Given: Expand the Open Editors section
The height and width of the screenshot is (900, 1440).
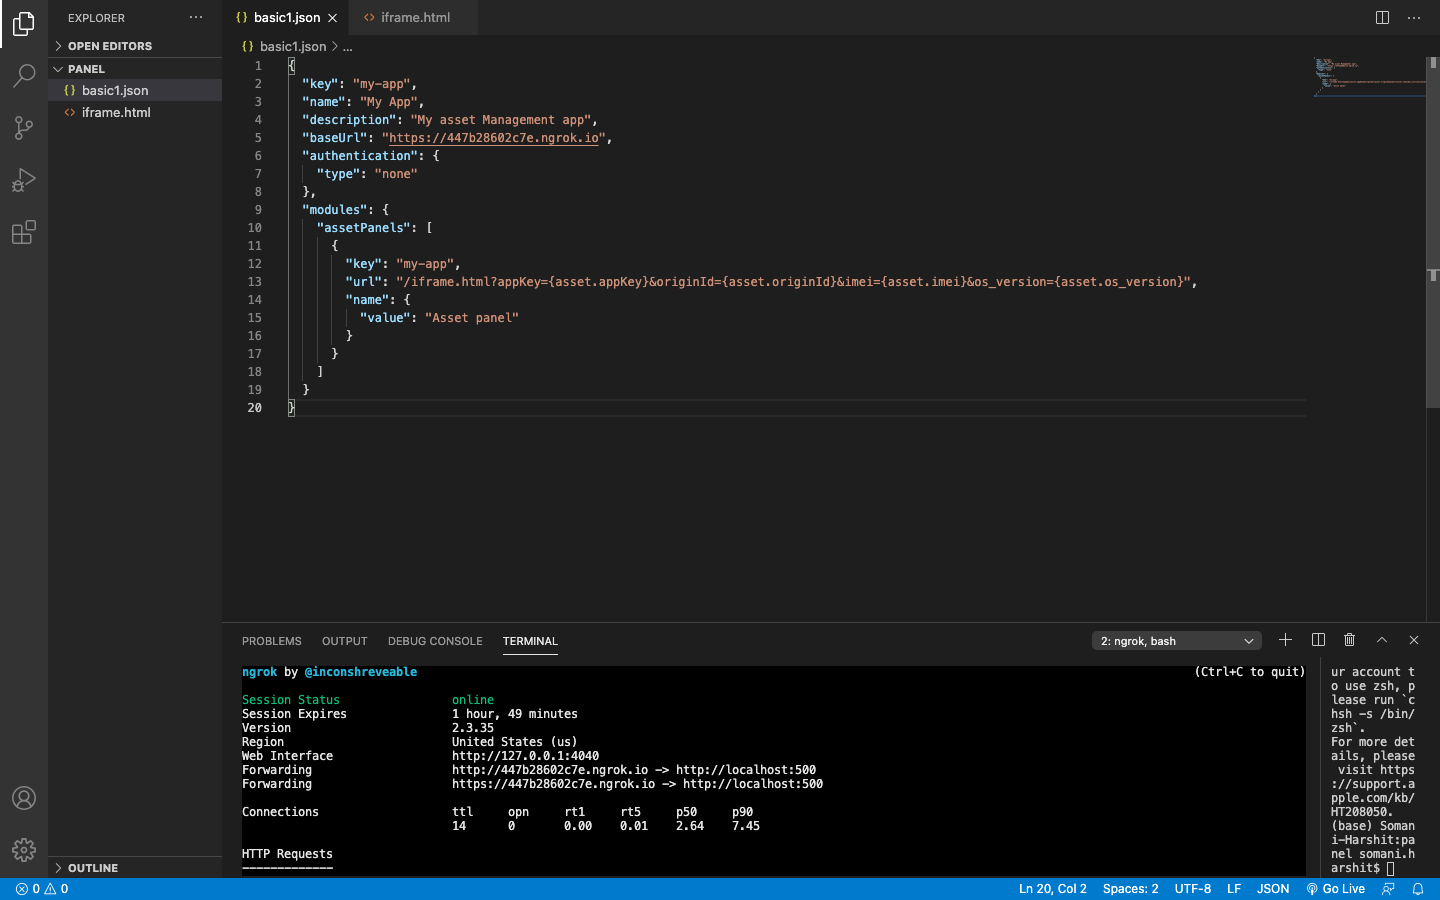Looking at the screenshot, I should [x=110, y=46].
